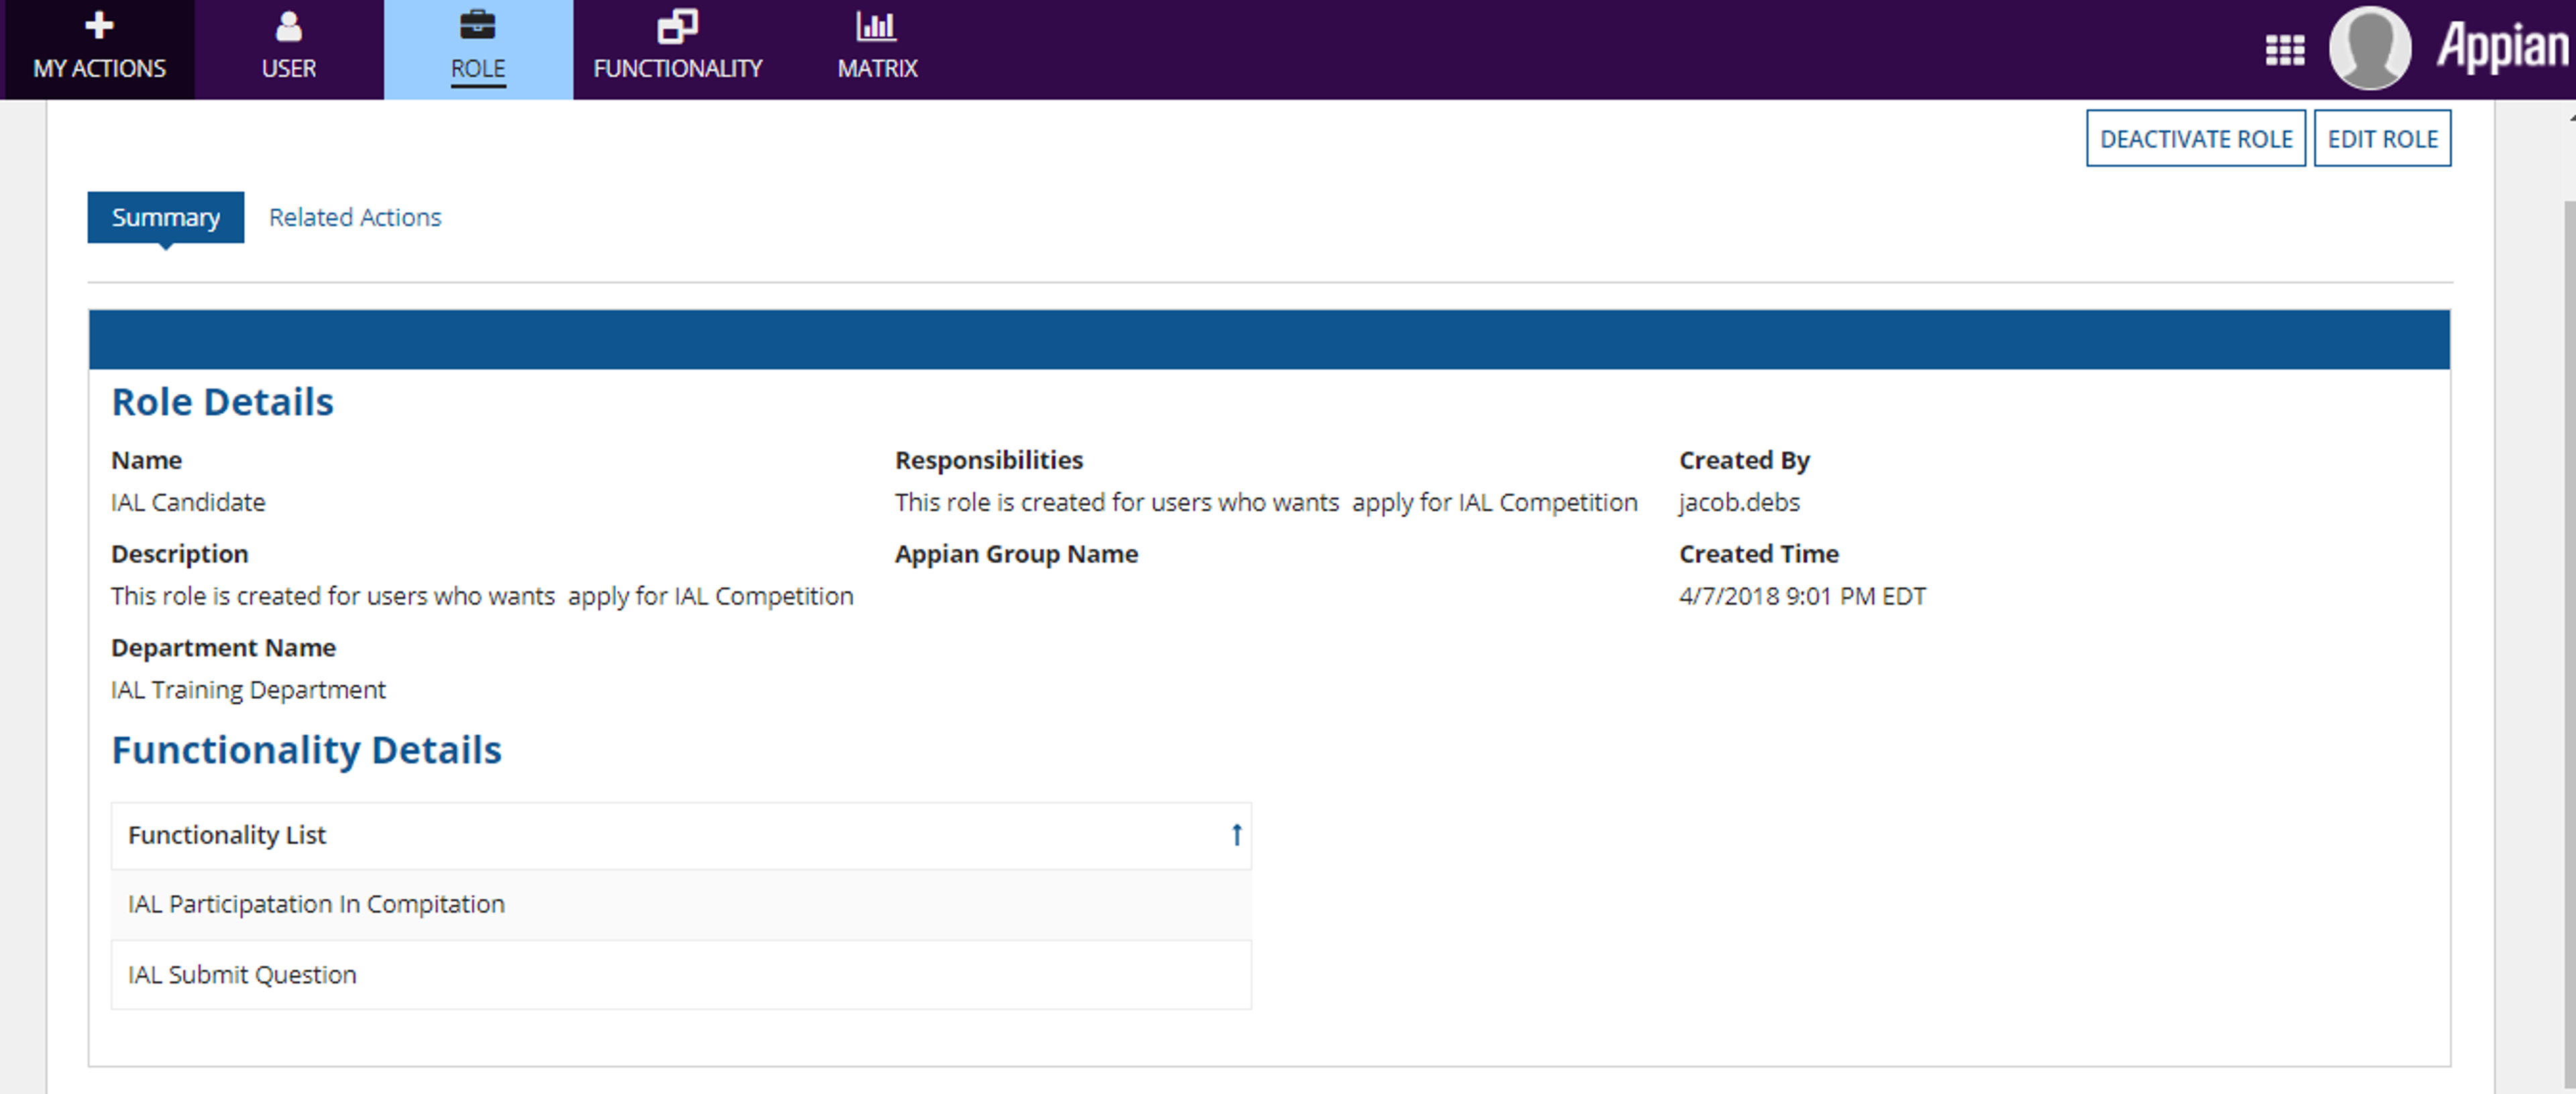This screenshot has width=2576, height=1094.
Task: Open the Matrix chart icon
Action: [x=877, y=26]
